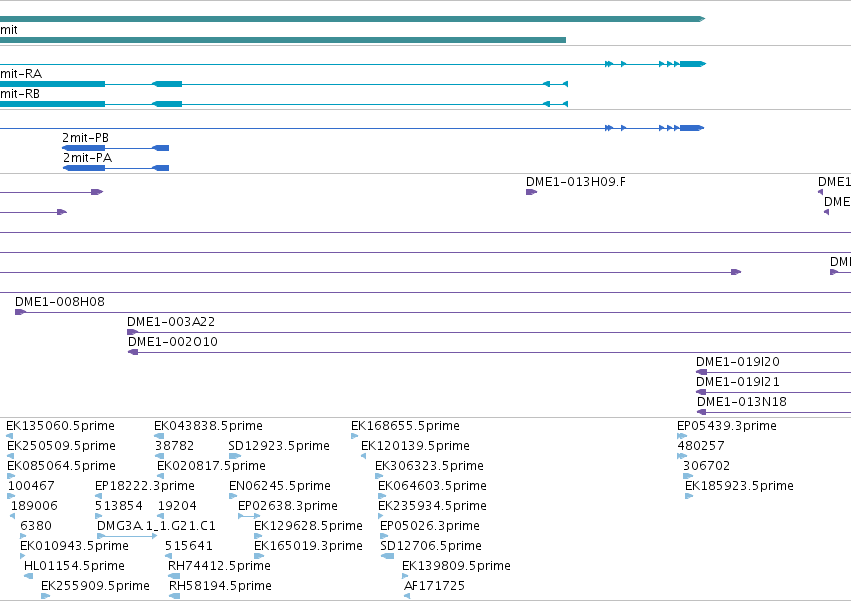Click EST label EK043838.5prime

[208, 426]
